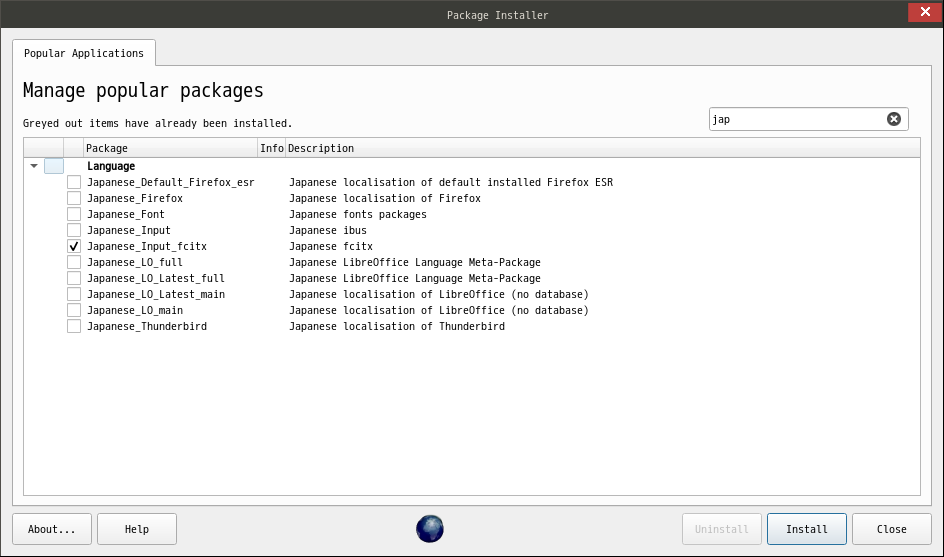The image size is (944, 557).
Task: Click the Japanese_LO_Latest_main package name
Action: tap(156, 294)
